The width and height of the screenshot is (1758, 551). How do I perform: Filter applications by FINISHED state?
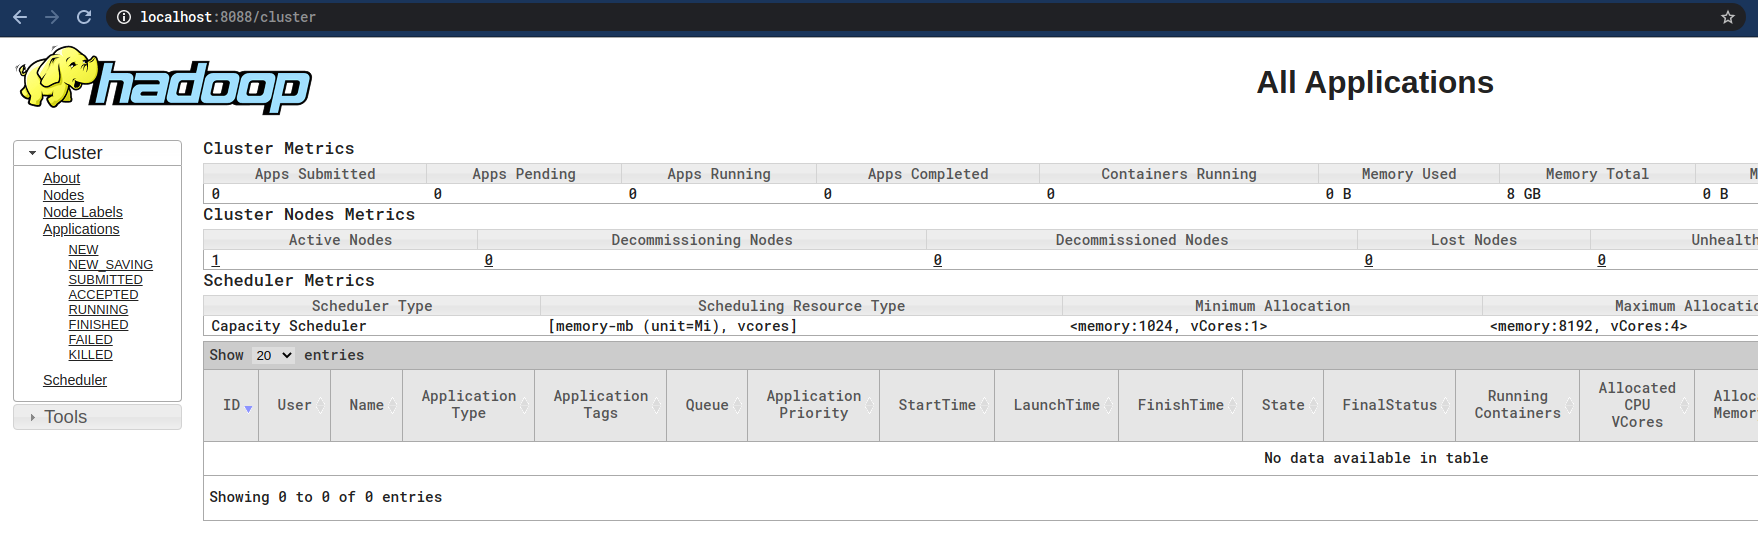tap(98, 325)
